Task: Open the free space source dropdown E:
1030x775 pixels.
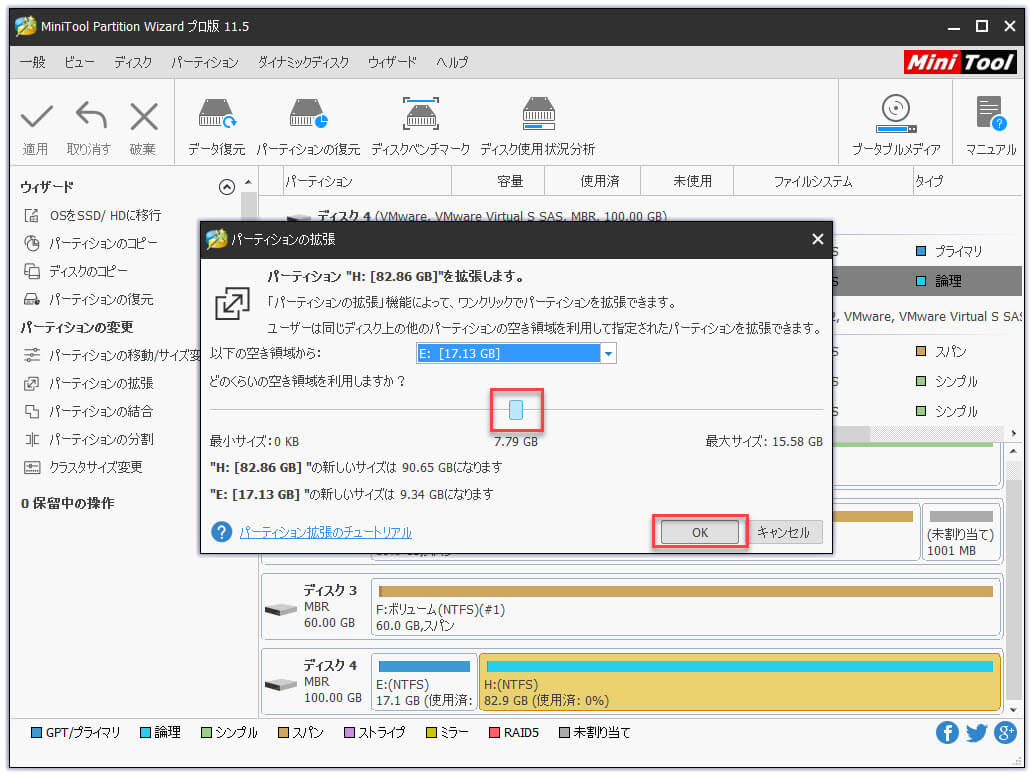Action: point(516,354)
